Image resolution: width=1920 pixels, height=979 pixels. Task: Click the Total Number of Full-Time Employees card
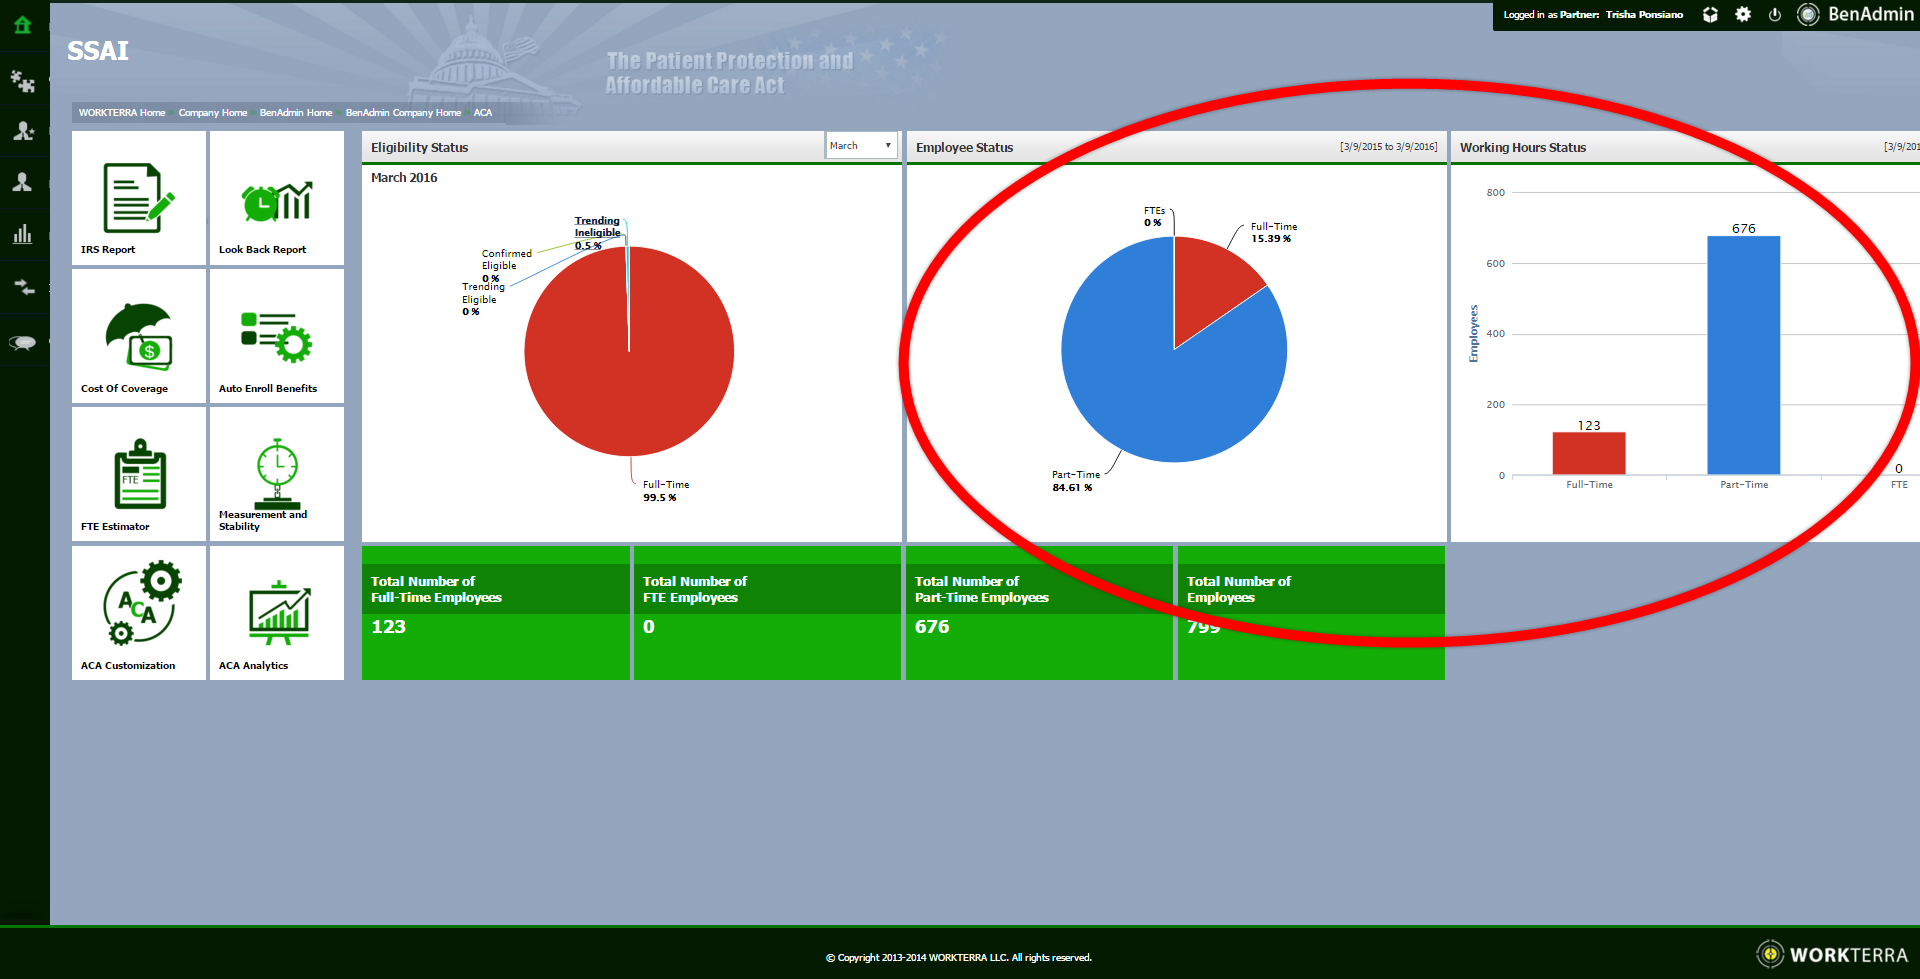495,613
